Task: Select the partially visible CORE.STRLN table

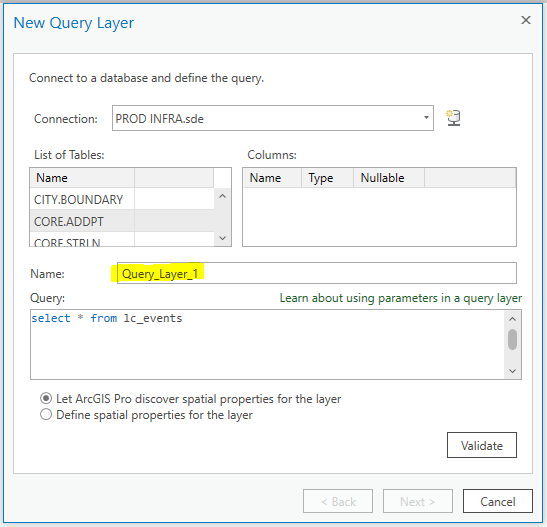Action: click(122, 240)
